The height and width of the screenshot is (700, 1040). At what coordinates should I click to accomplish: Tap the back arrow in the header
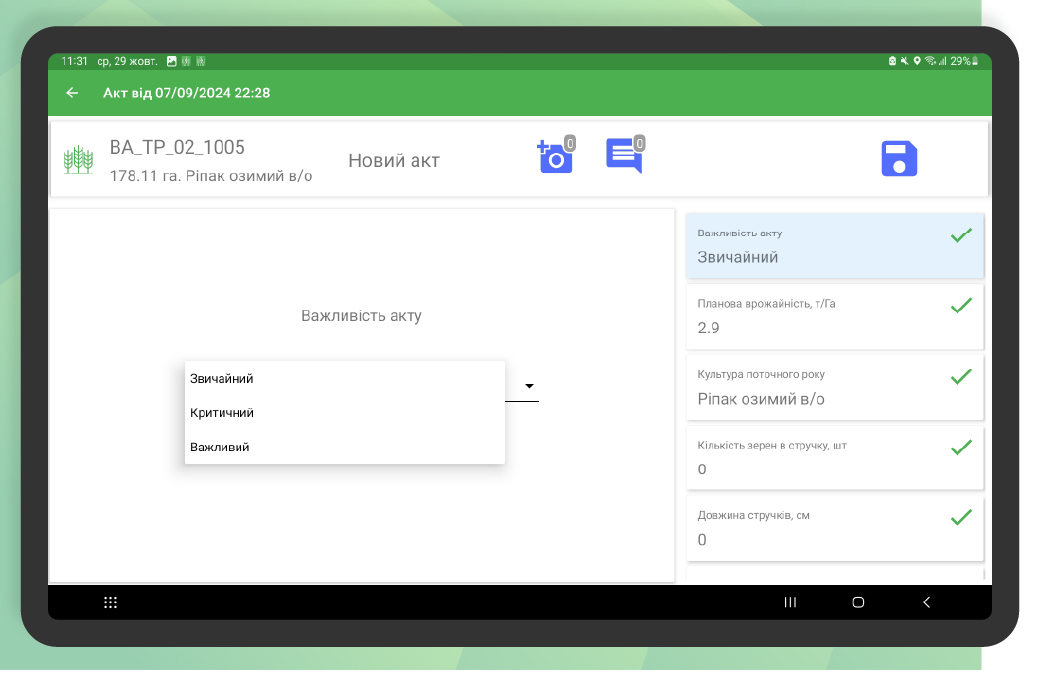72,93
